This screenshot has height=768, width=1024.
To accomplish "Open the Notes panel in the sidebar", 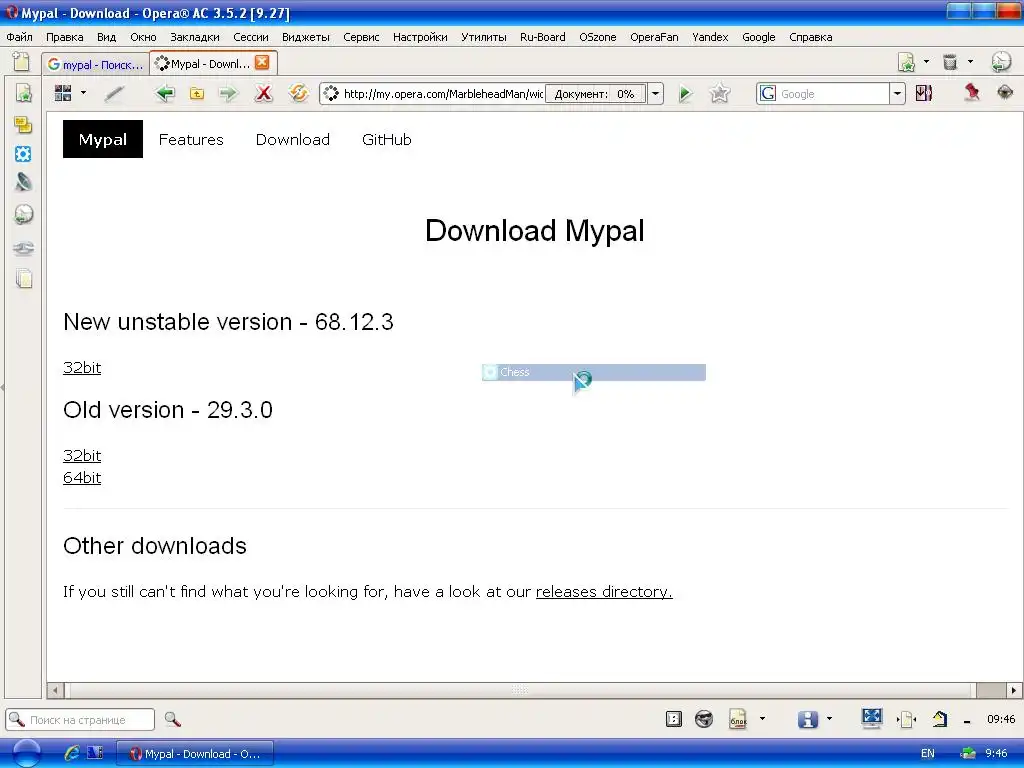I will [24, 125].
